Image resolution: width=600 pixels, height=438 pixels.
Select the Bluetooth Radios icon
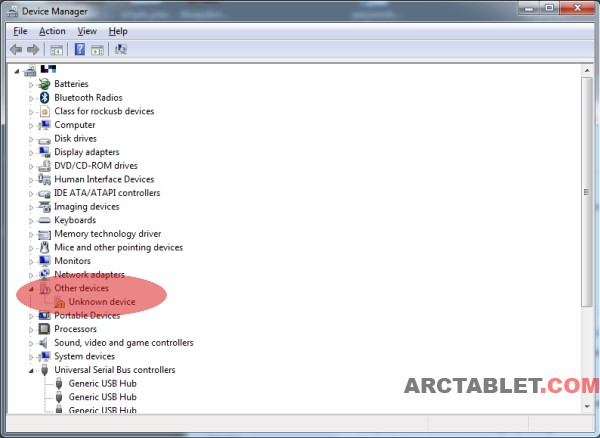point(44,98)
